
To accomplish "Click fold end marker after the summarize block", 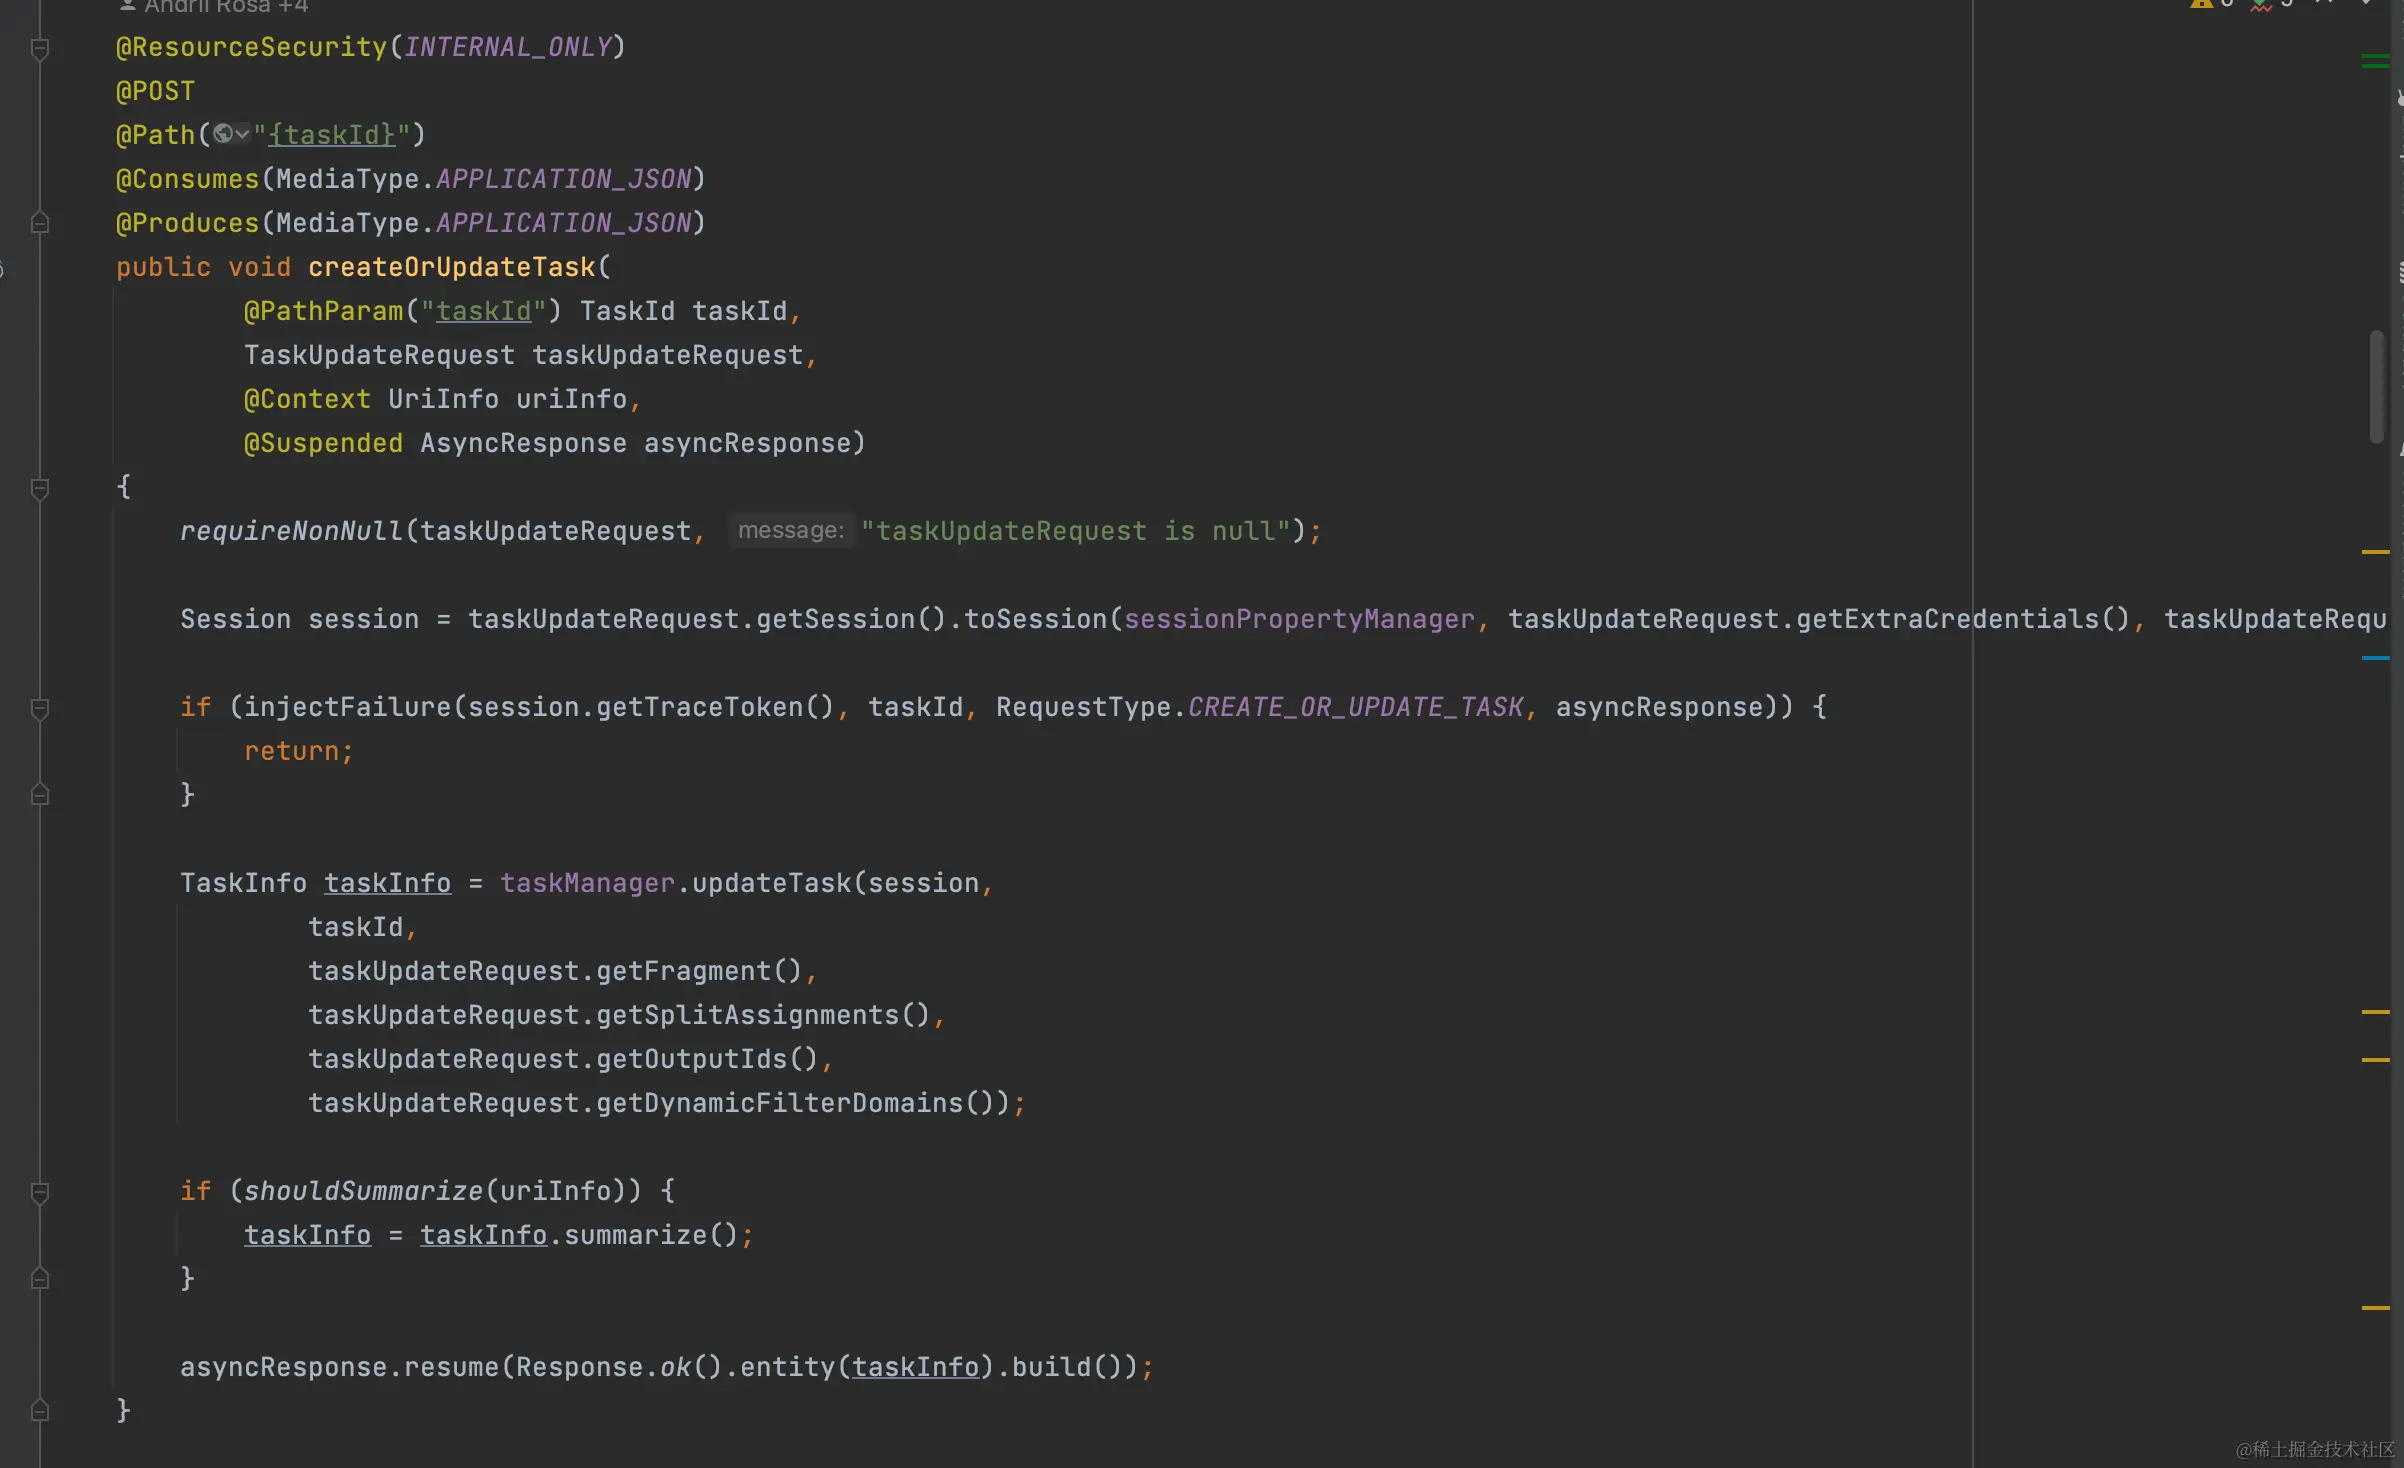I will point(40,1278).
